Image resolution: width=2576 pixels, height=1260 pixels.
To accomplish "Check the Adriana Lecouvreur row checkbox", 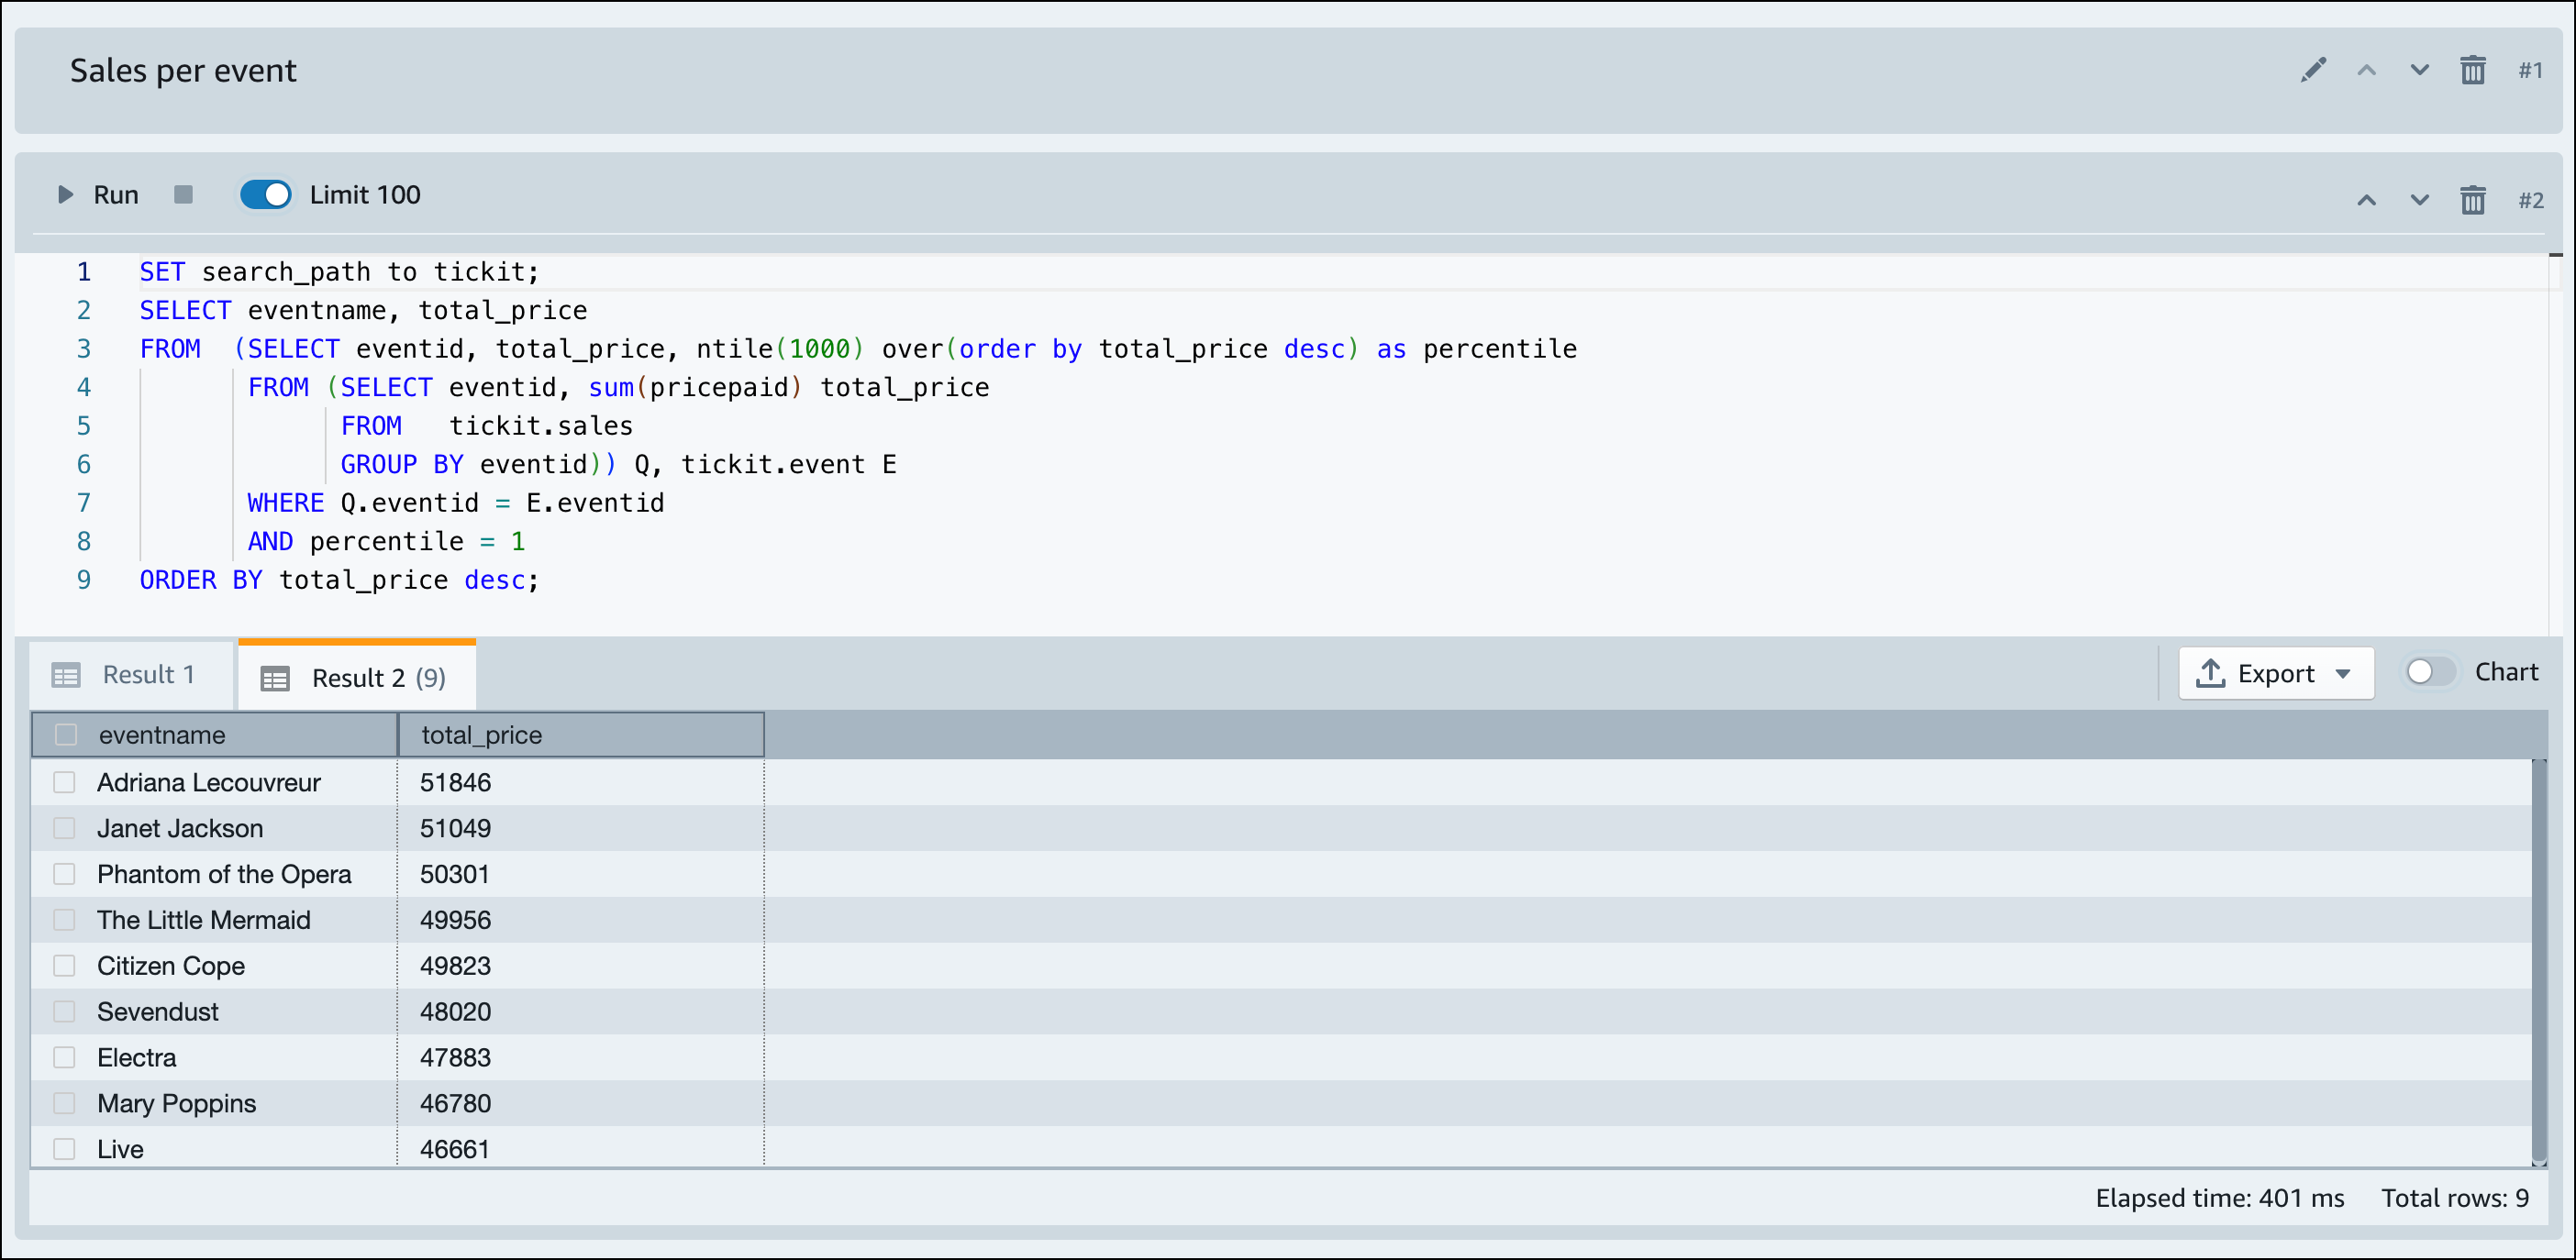I will [65, 782].
